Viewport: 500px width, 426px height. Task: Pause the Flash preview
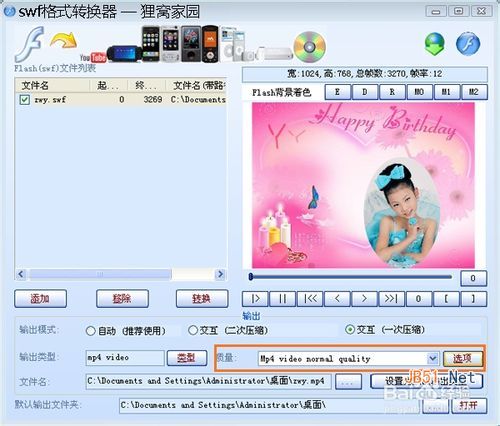[x=282, y=299]
